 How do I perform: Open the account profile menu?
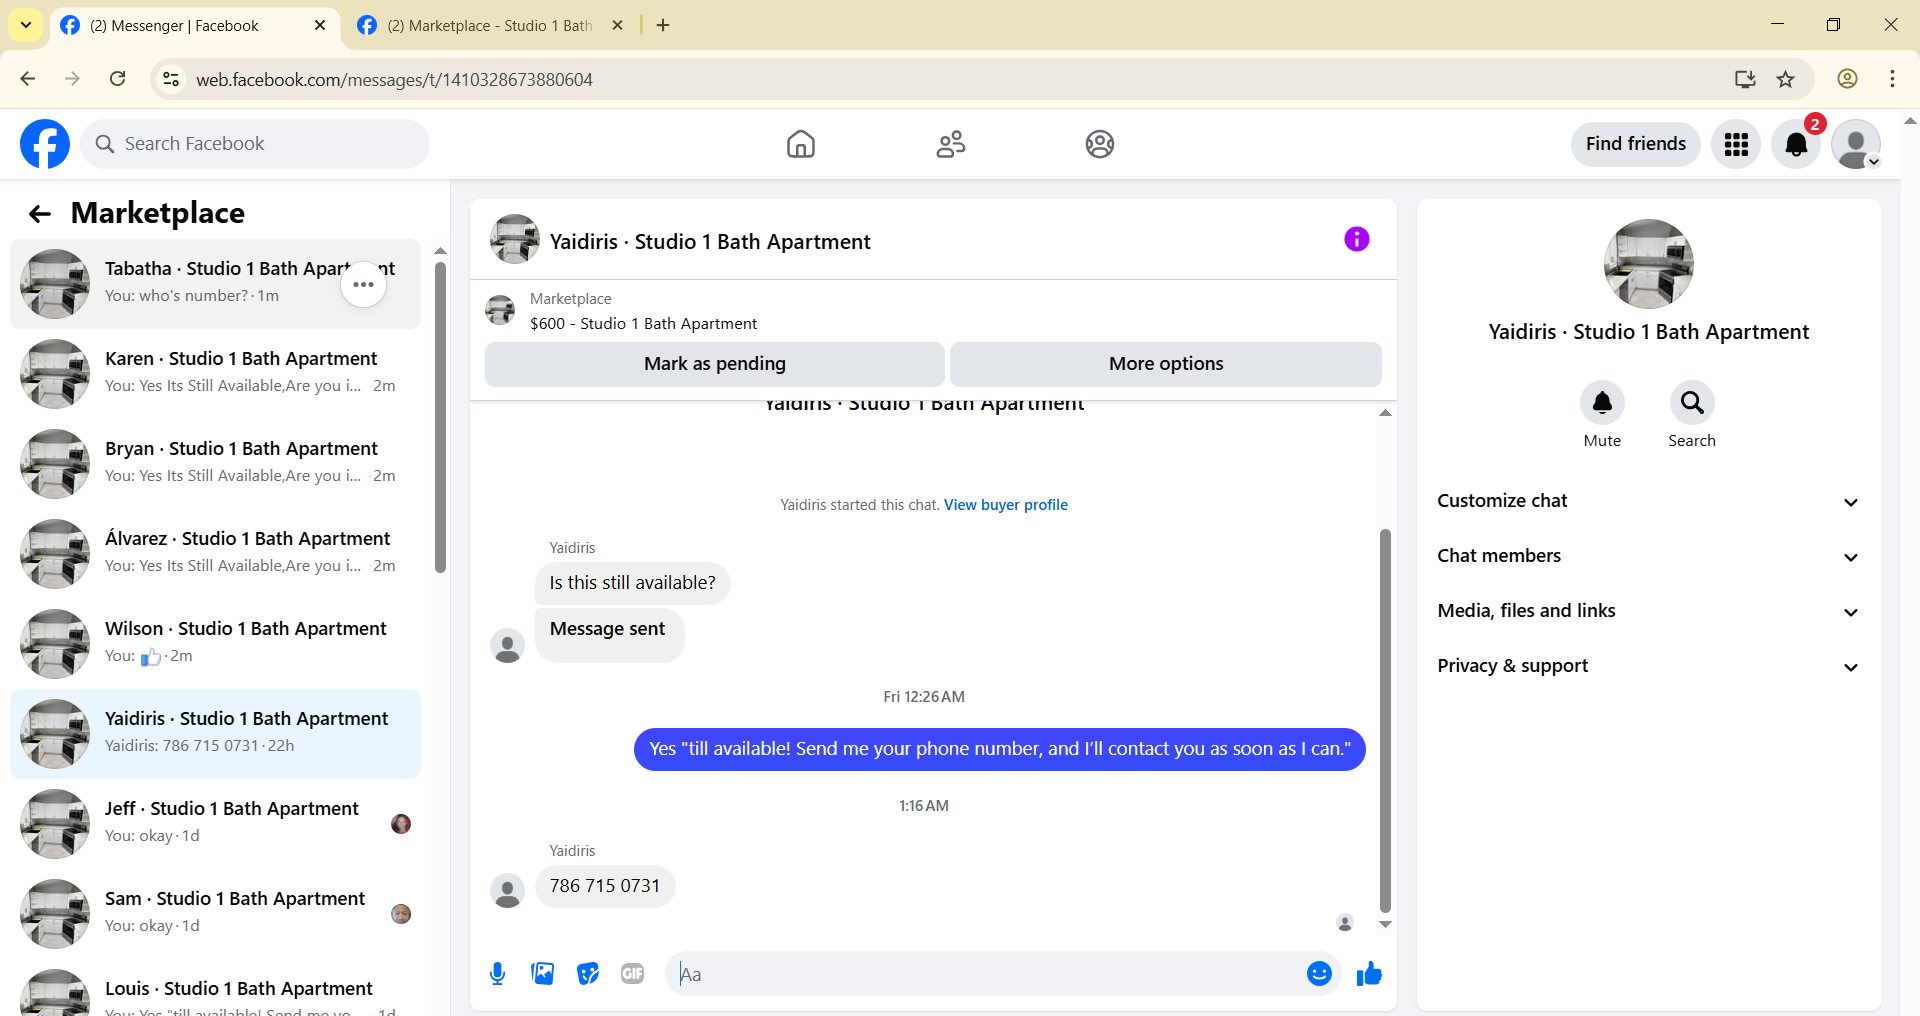pyautogui.click(x=1856, y=144)
